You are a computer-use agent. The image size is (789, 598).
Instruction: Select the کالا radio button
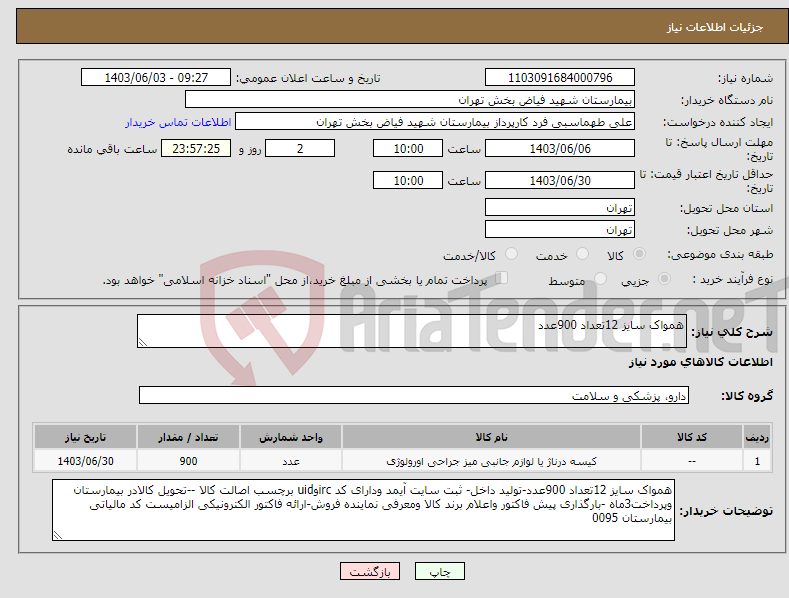(639, 254)
